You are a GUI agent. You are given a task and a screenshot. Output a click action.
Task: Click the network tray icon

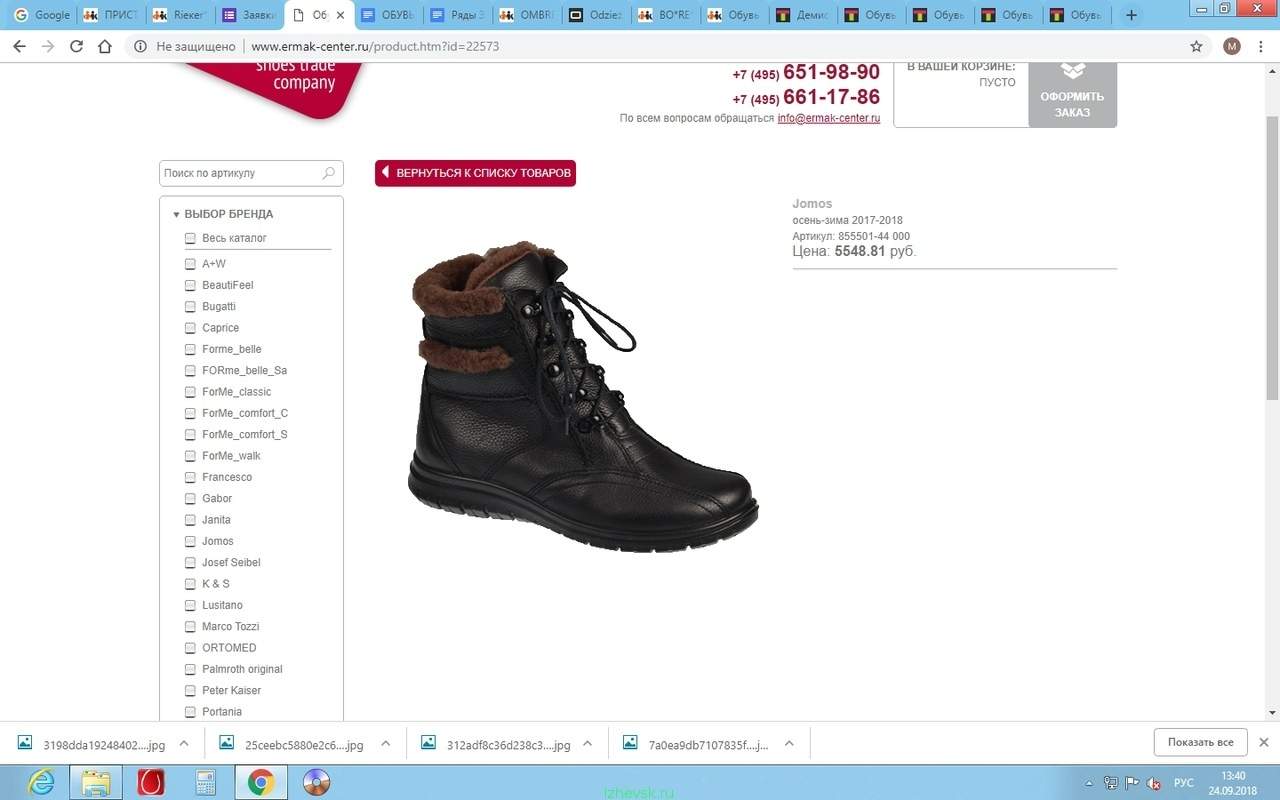point(1111,783)
